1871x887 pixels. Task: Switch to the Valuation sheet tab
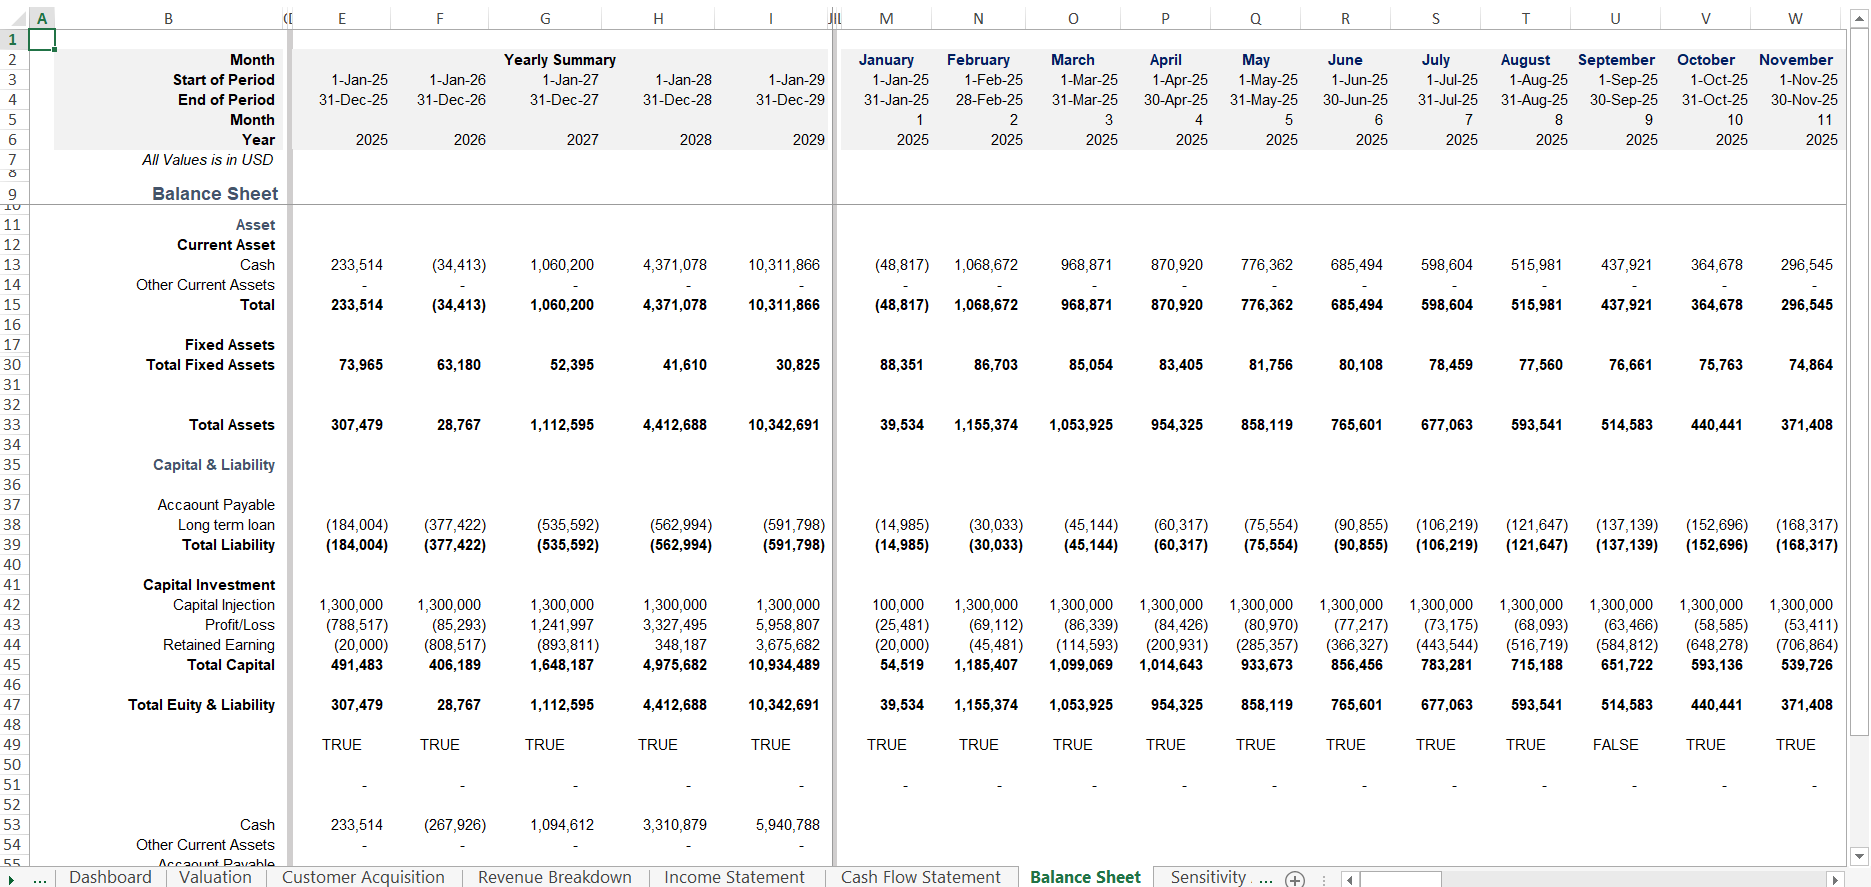click(x=215, y=877)
